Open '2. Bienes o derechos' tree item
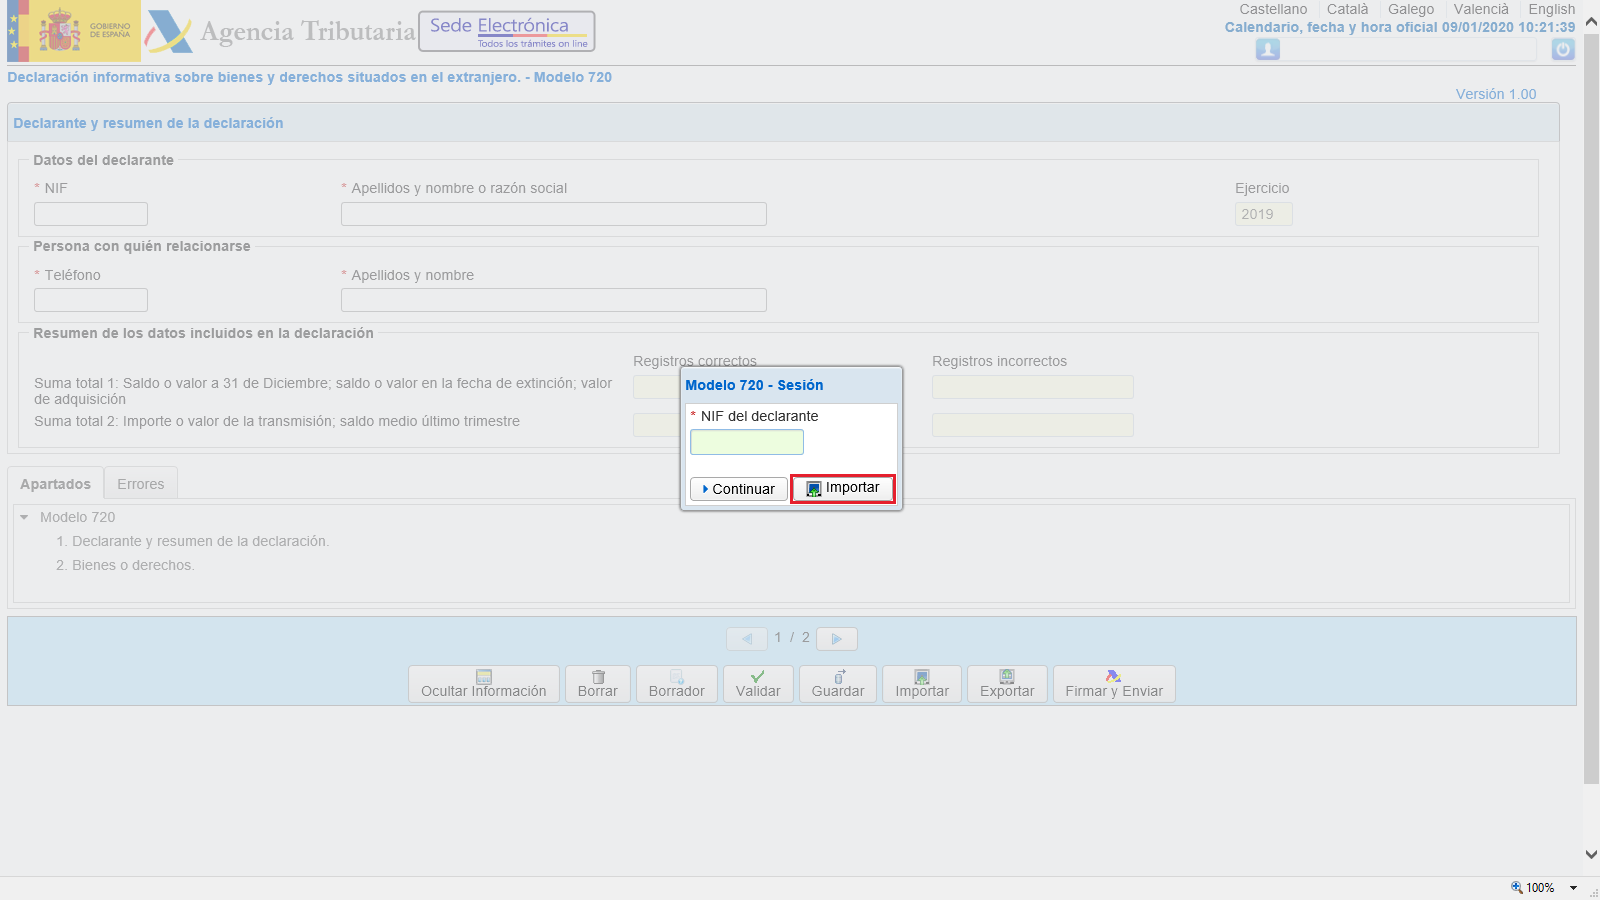The height and width of the screenshot is (900, 1600). pos(125,565)
